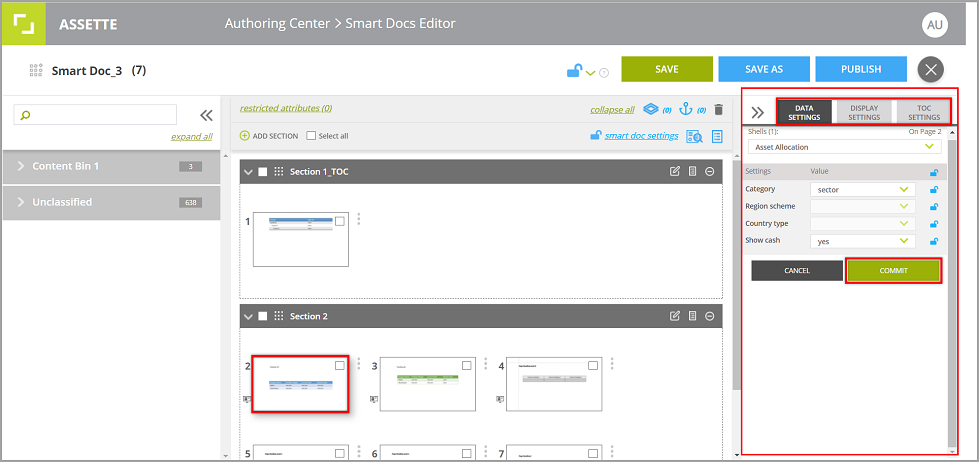
Task: Check the Section 2 header checkbox
Action: [263, 316]
